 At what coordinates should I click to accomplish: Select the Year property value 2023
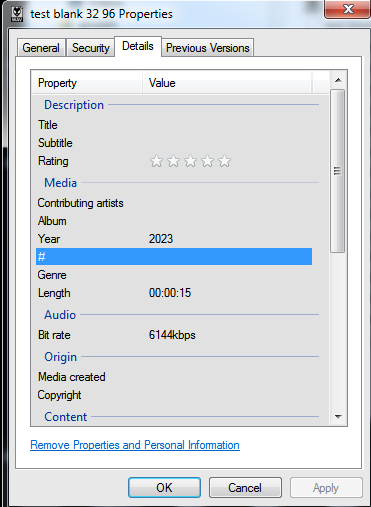[x=161, y=239]
